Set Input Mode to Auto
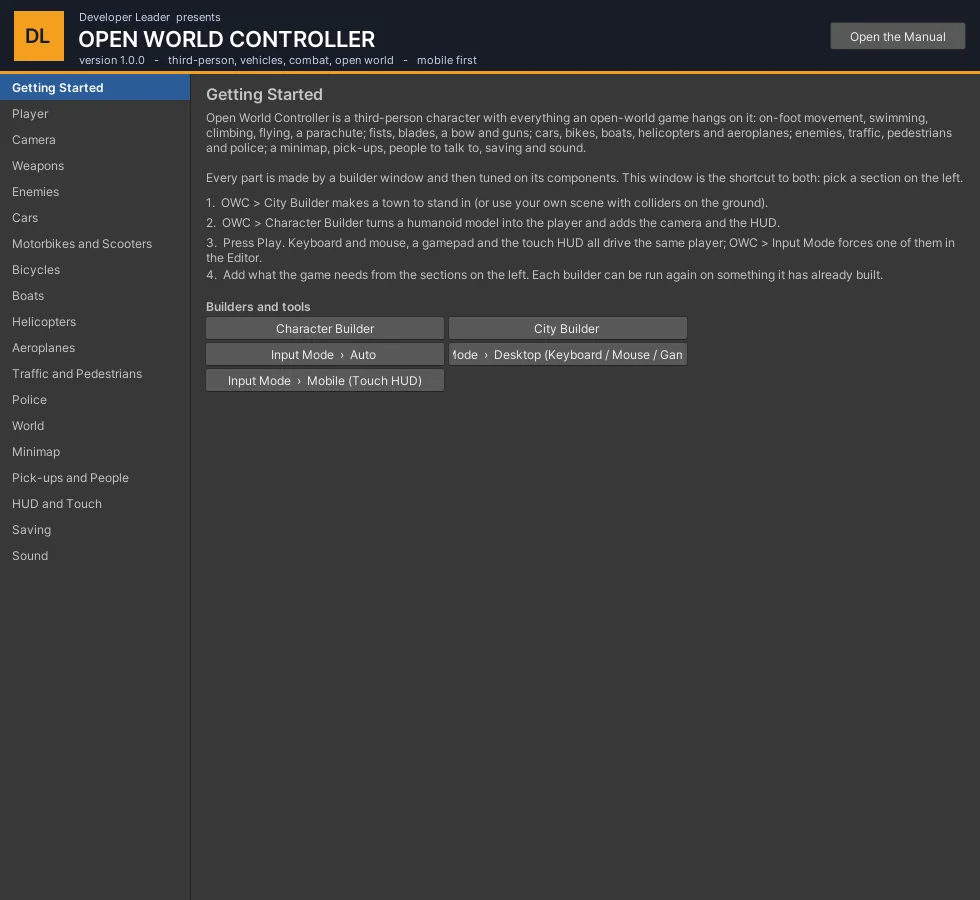 click(325, 354)
